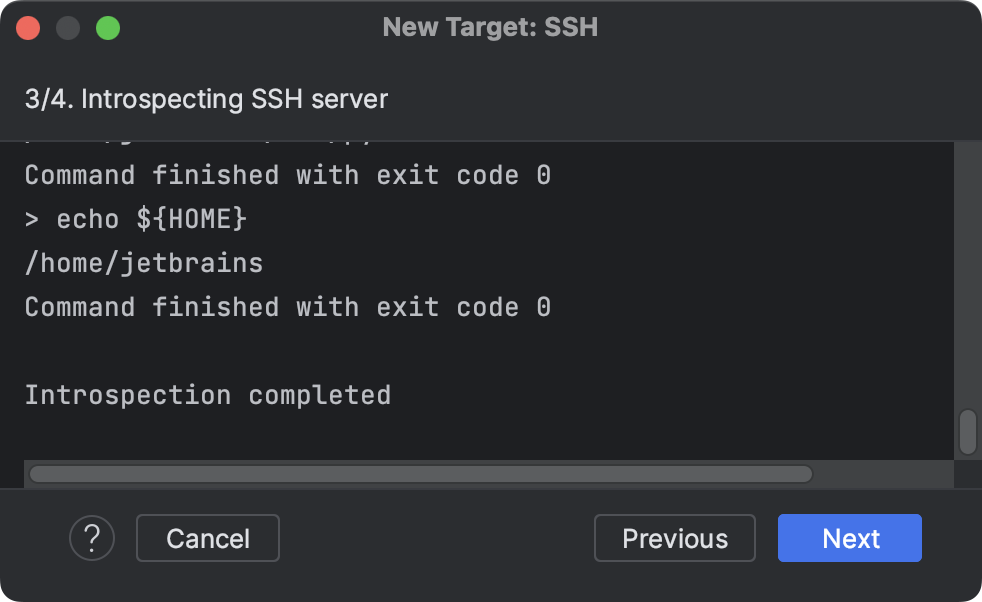The width and height of the screenshot is (982, 602).
Task: Click the red close traffic light
Action: 28,28
